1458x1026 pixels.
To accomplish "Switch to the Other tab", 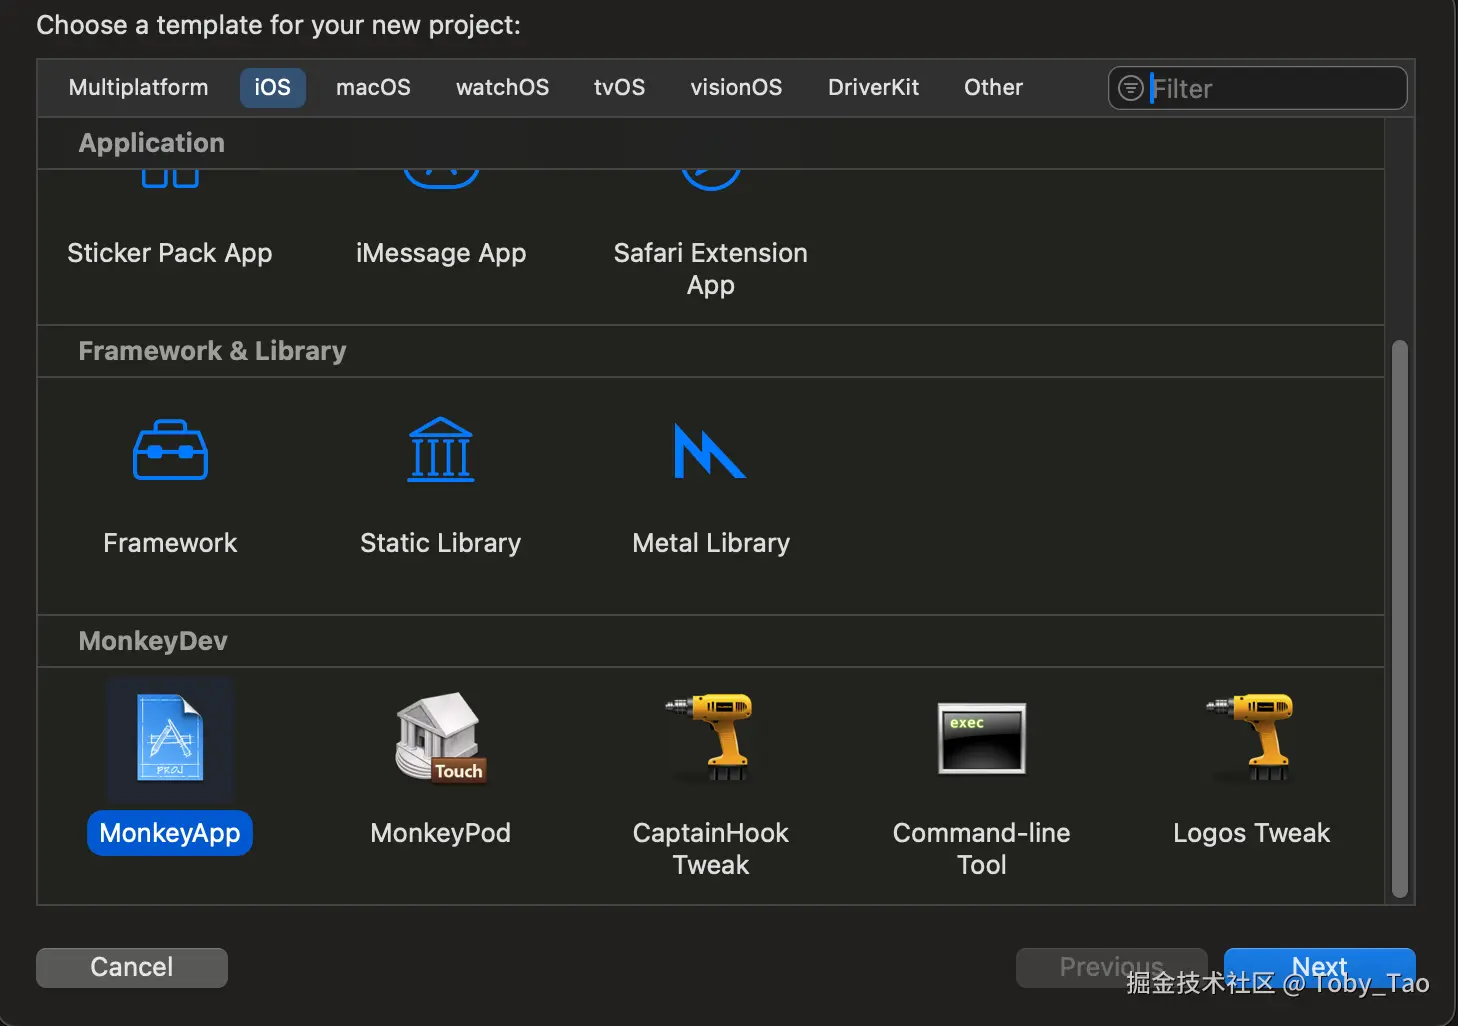I will (x=994, y=88).
